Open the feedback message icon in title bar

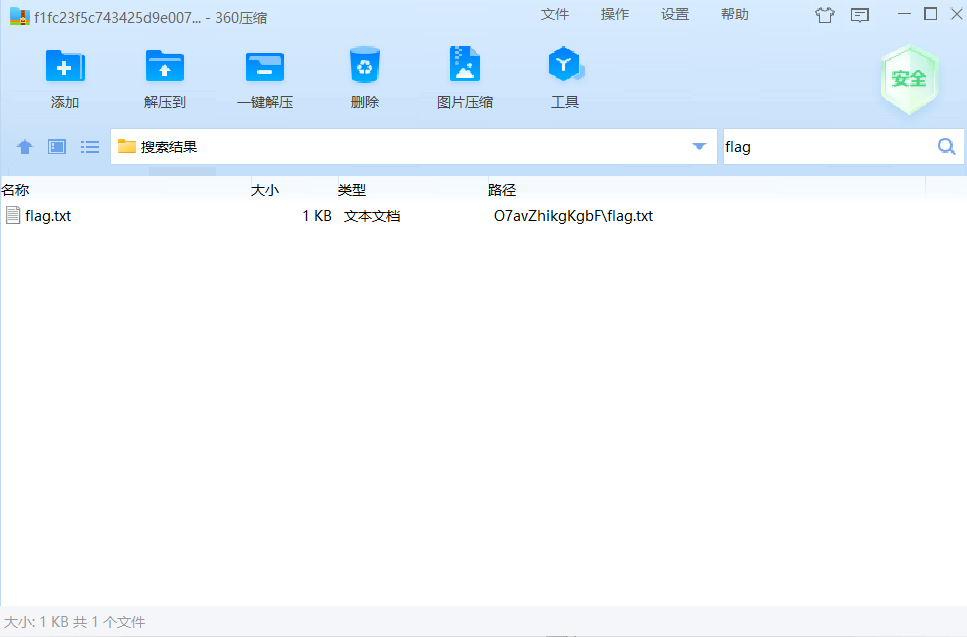860,15
